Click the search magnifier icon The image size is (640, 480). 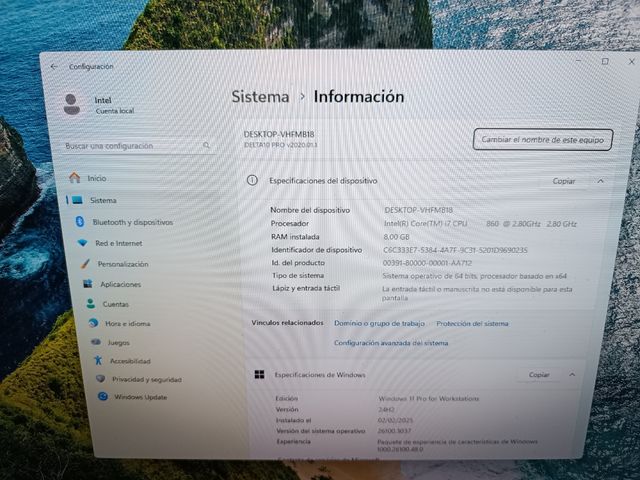207,145
